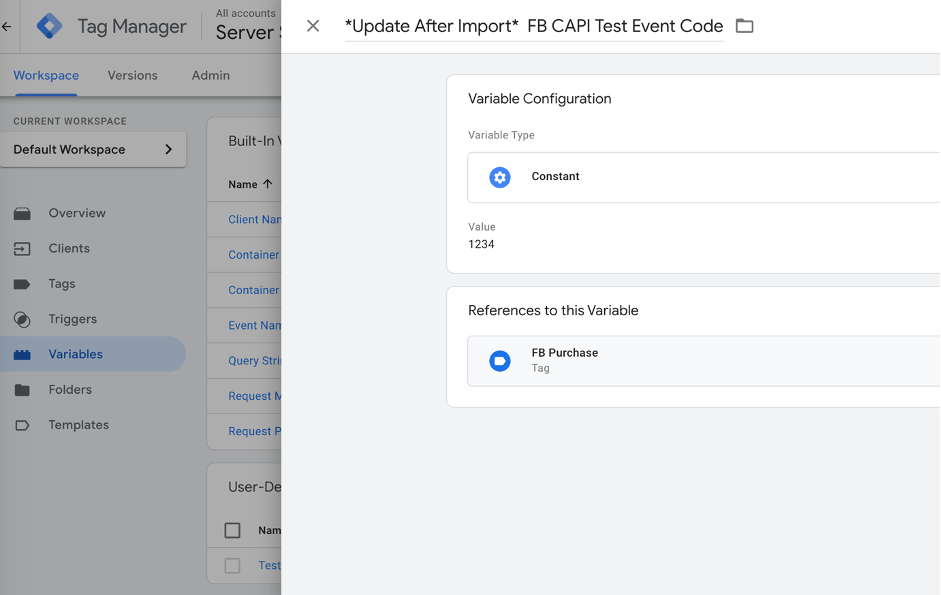The image size is (941, 595).
Task: Open the Clients section
Action: [x=69, y=248]
